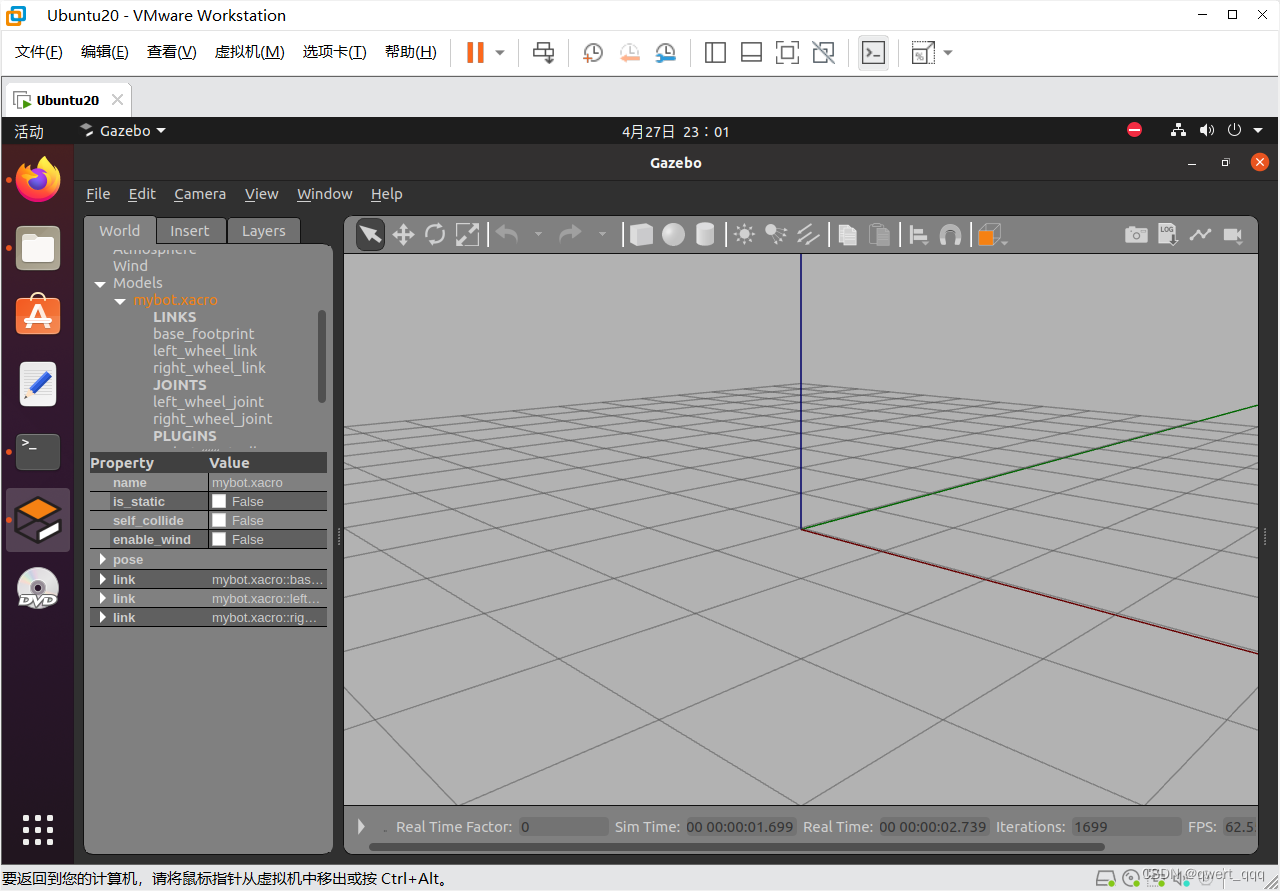
Task: Open the Gazebo File menu
Action: pyautogui.click(x=98, y=194)
